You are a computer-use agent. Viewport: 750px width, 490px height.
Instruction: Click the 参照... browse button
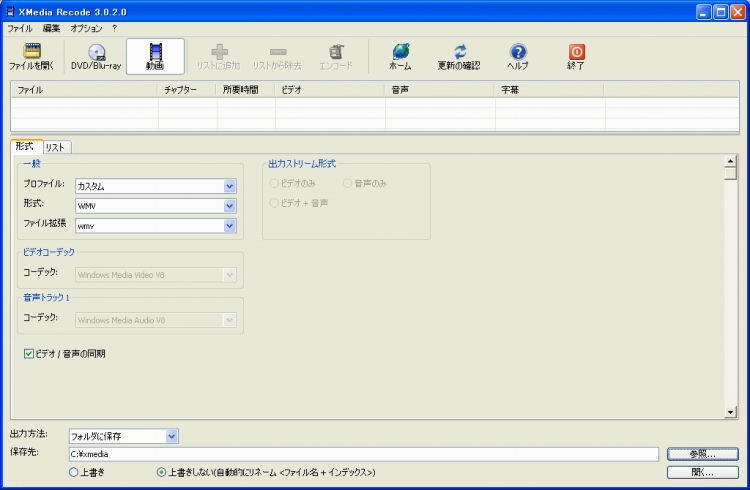click(703, 454)
